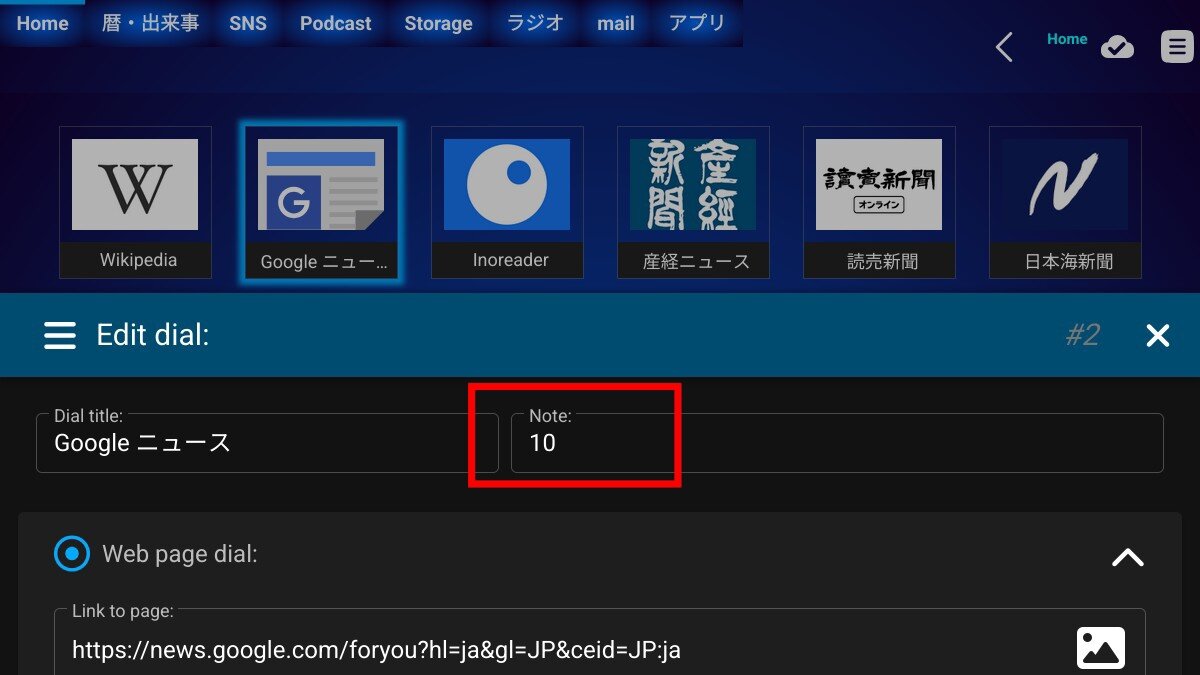Open the 読売新聞 dial

point(879,202)
